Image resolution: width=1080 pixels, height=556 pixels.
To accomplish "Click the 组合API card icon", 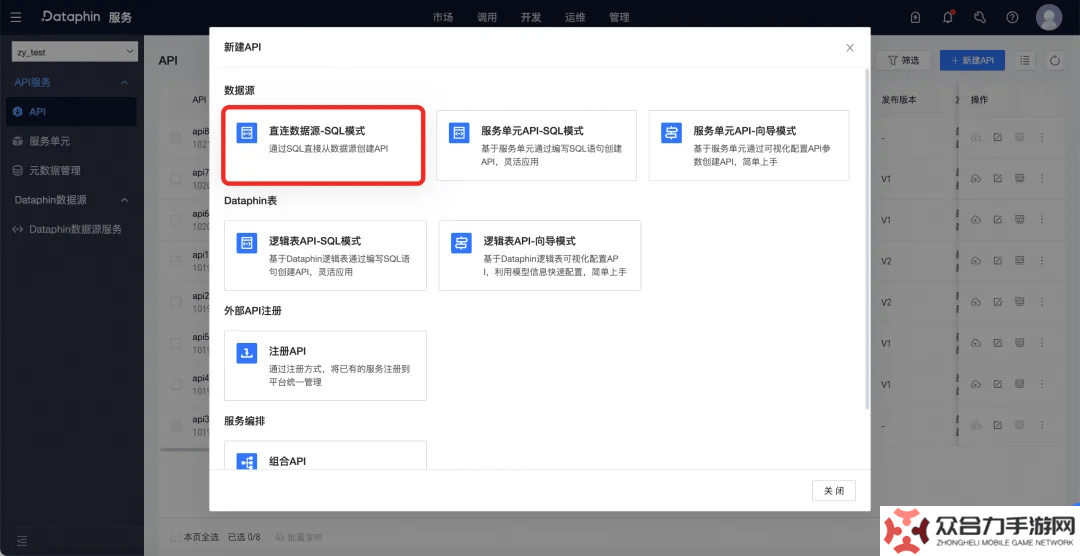I will tap(247, 462).
